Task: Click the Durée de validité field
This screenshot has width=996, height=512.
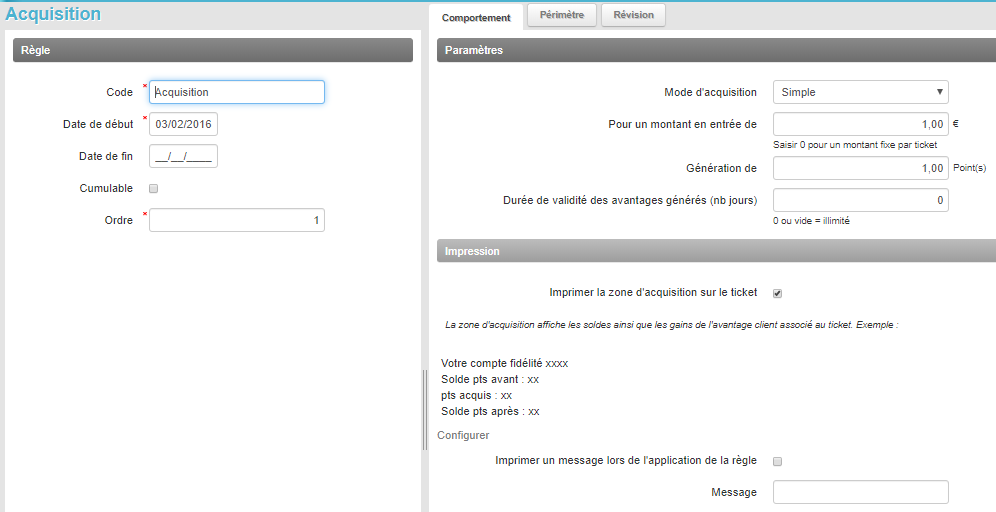Action: pos(860,200)
